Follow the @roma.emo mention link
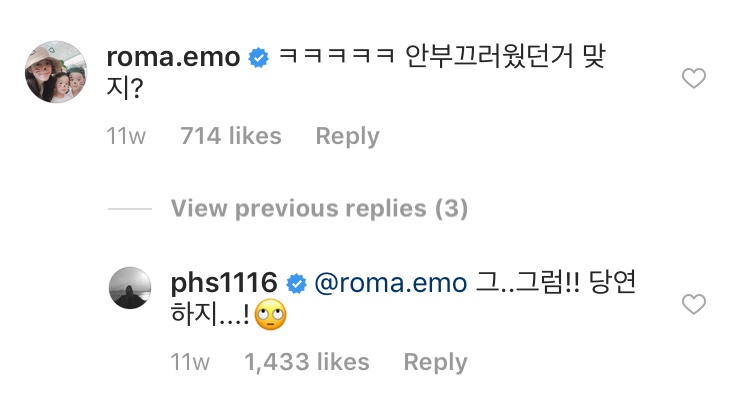 (x=391, y=284)
